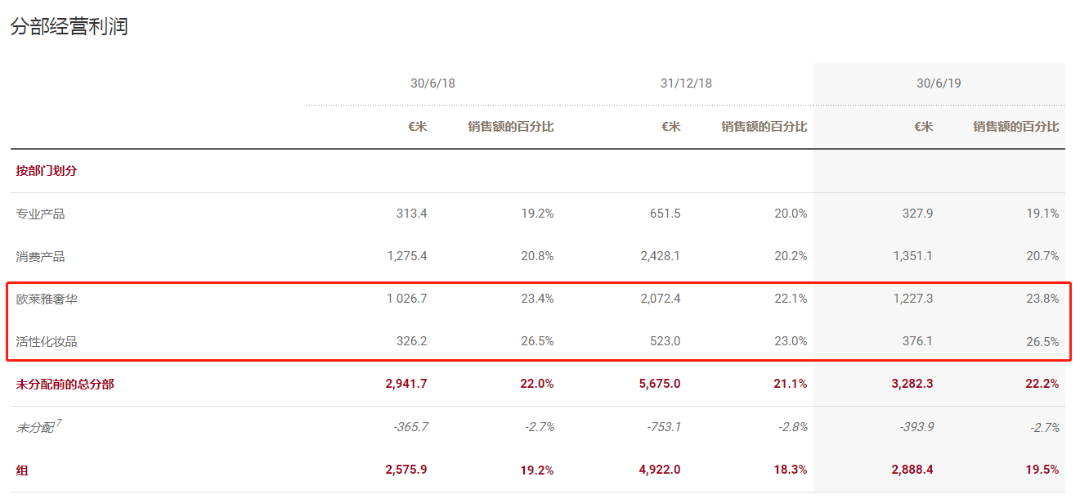Select the 5,675.0 total value
This screenshot has height=504, width=1080.
658,384
